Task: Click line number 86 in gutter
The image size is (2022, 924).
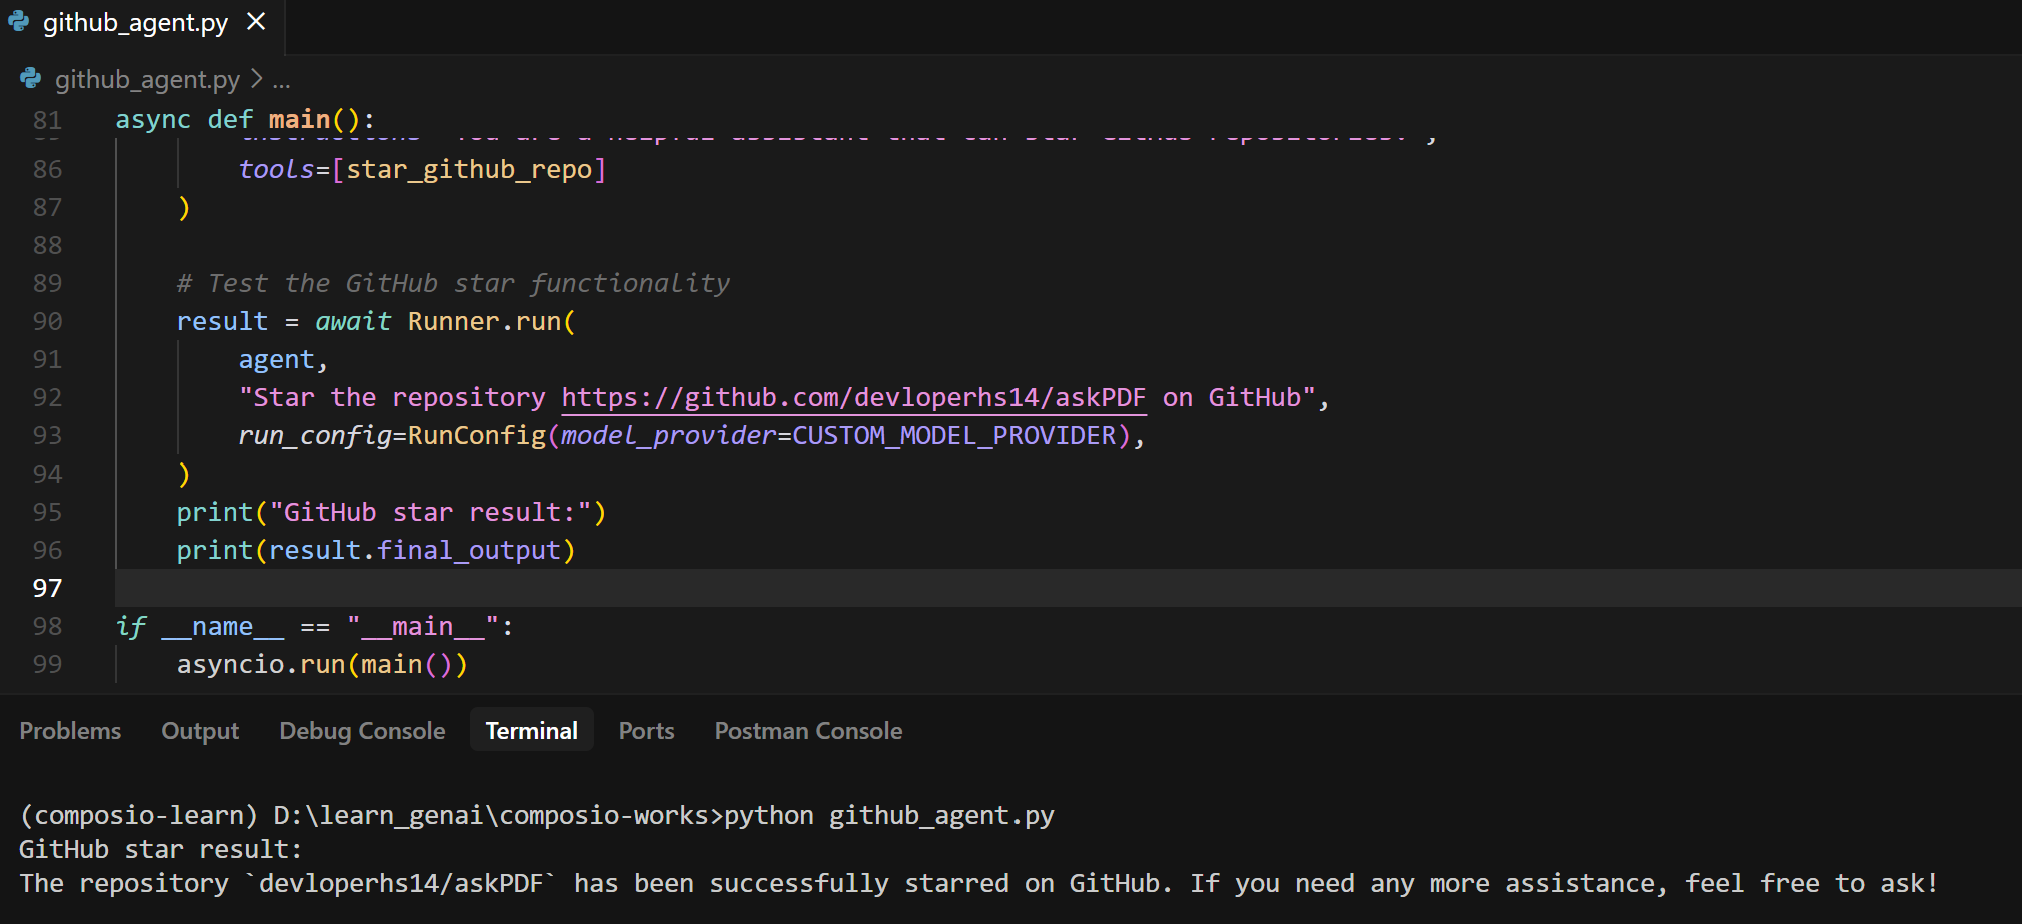Action: [47, 170]
